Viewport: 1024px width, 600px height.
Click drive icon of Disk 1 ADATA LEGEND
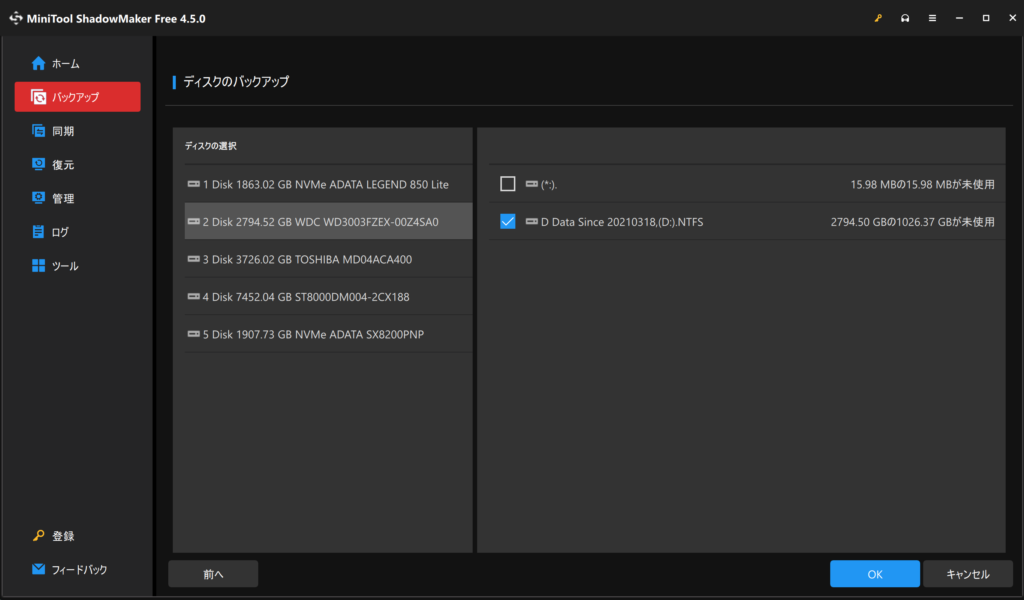[x=193, y=184]
